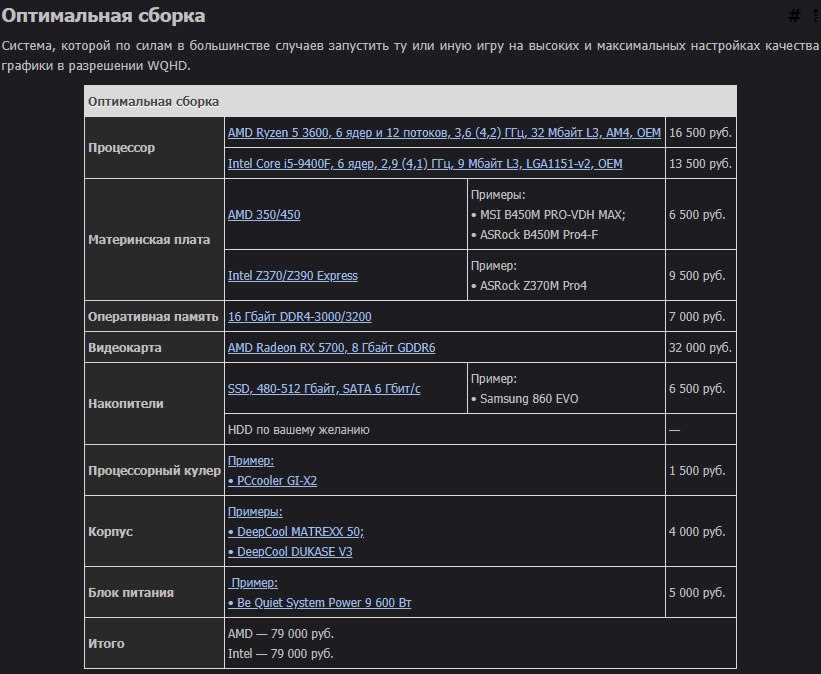Click the 4 000 руб. price cell

701,531
